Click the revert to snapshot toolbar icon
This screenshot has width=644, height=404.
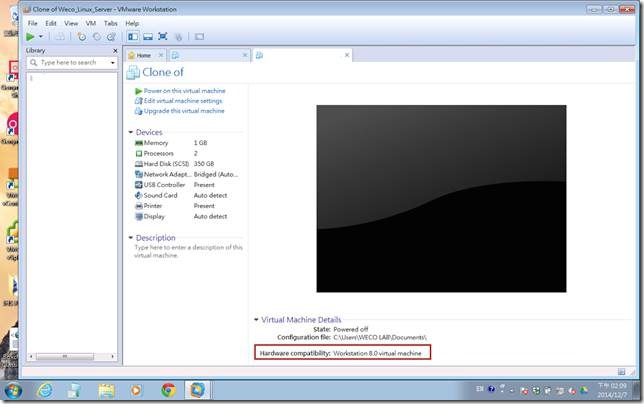97,37
